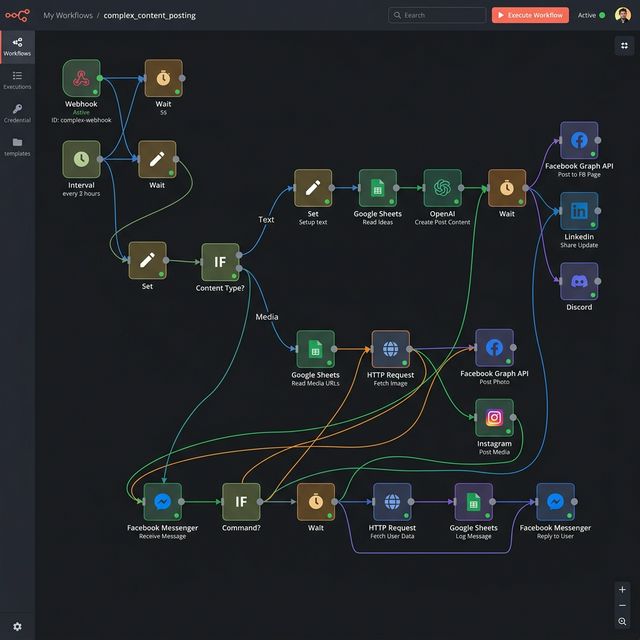Click the Webhook node output connector
The image size is (640, 640).
pos(100,78)
